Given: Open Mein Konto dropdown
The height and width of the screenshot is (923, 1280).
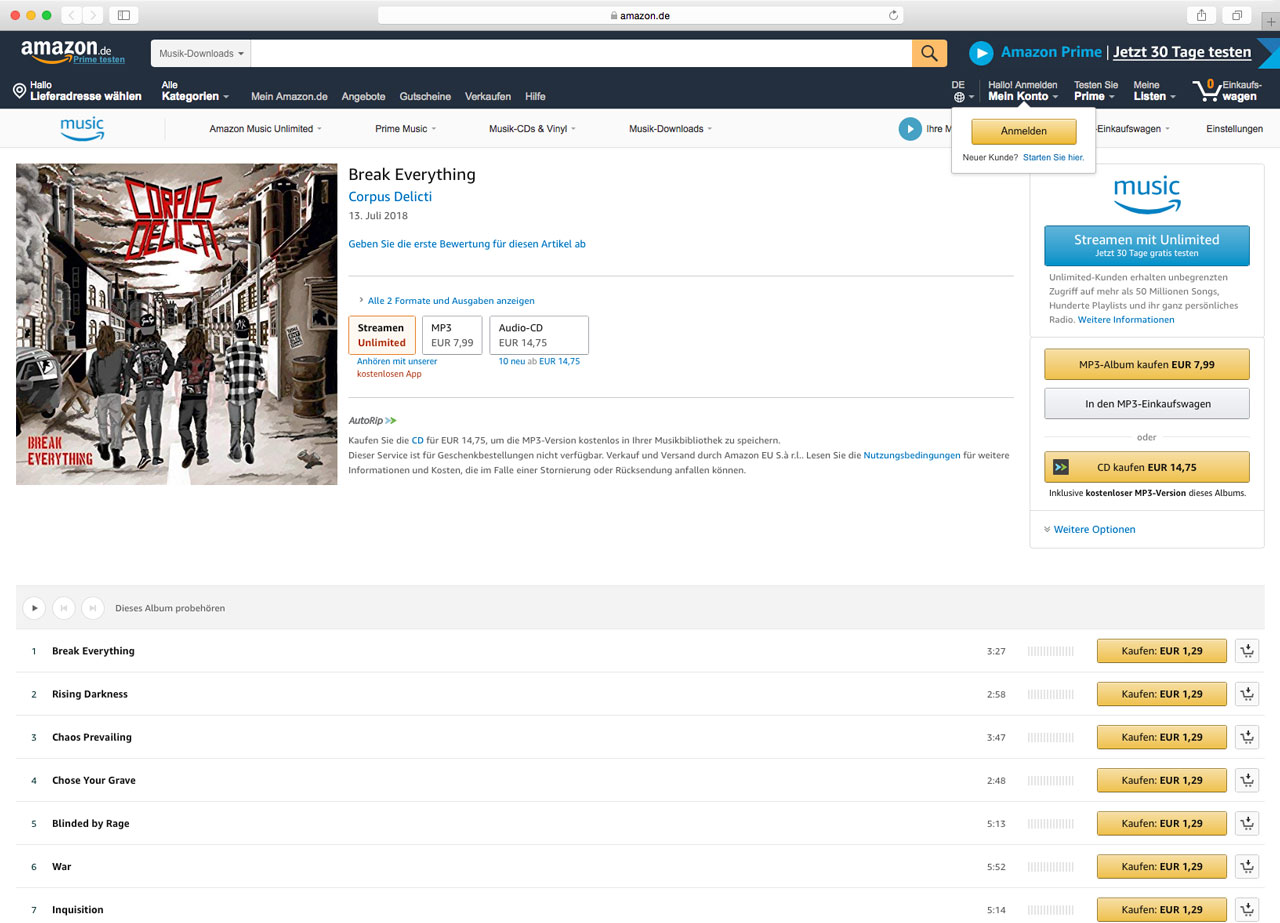Looking at the screenshot, I should 1023,91.
